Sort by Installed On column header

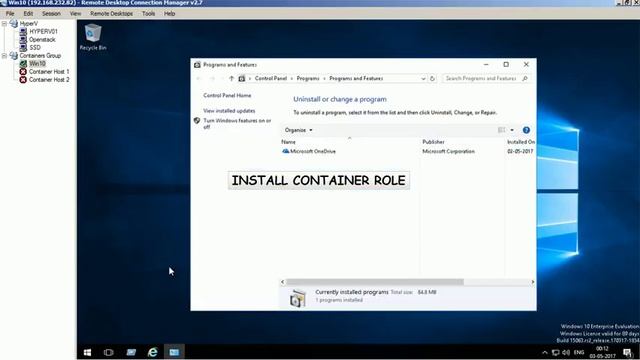point(520,142)
